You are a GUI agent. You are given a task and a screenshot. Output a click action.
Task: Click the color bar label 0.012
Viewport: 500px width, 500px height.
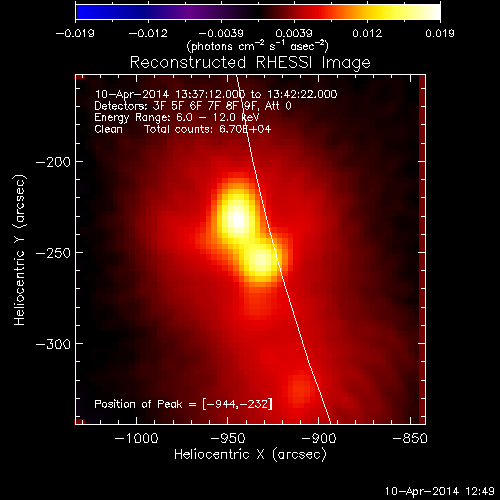(x=367, y=33)
